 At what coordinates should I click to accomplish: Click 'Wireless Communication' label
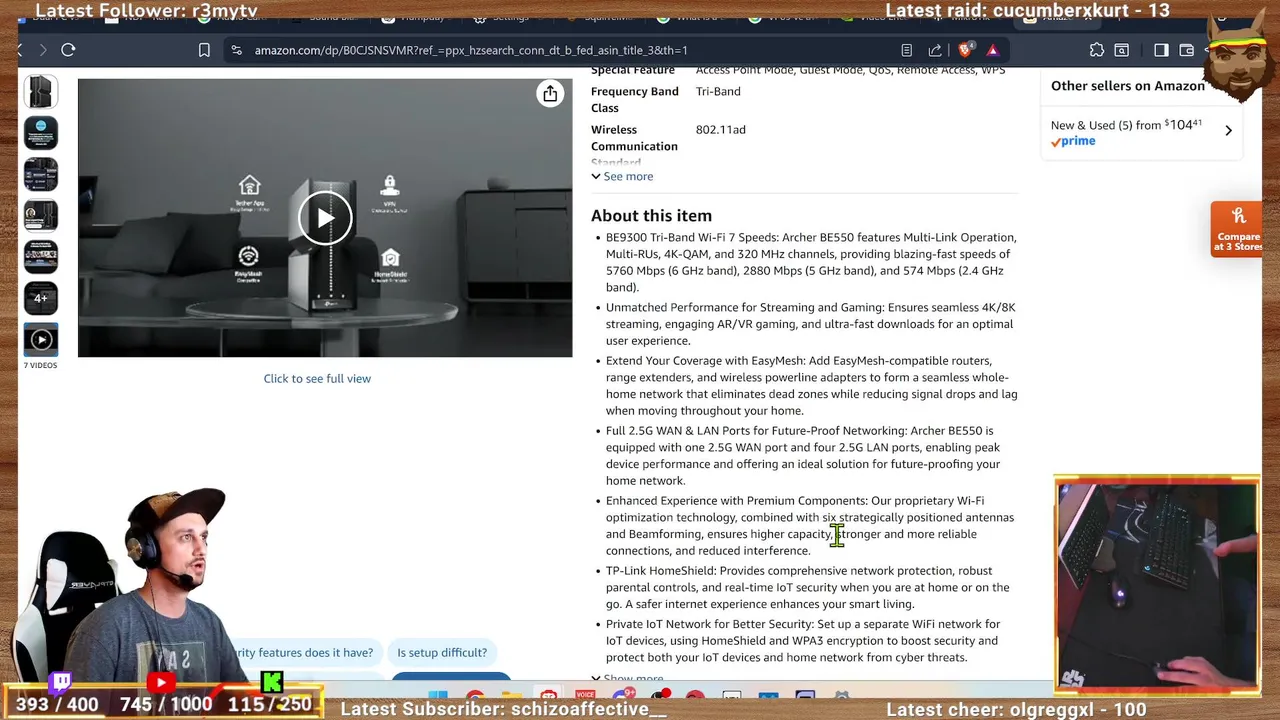pyautogui.click(x=634, y=138)
